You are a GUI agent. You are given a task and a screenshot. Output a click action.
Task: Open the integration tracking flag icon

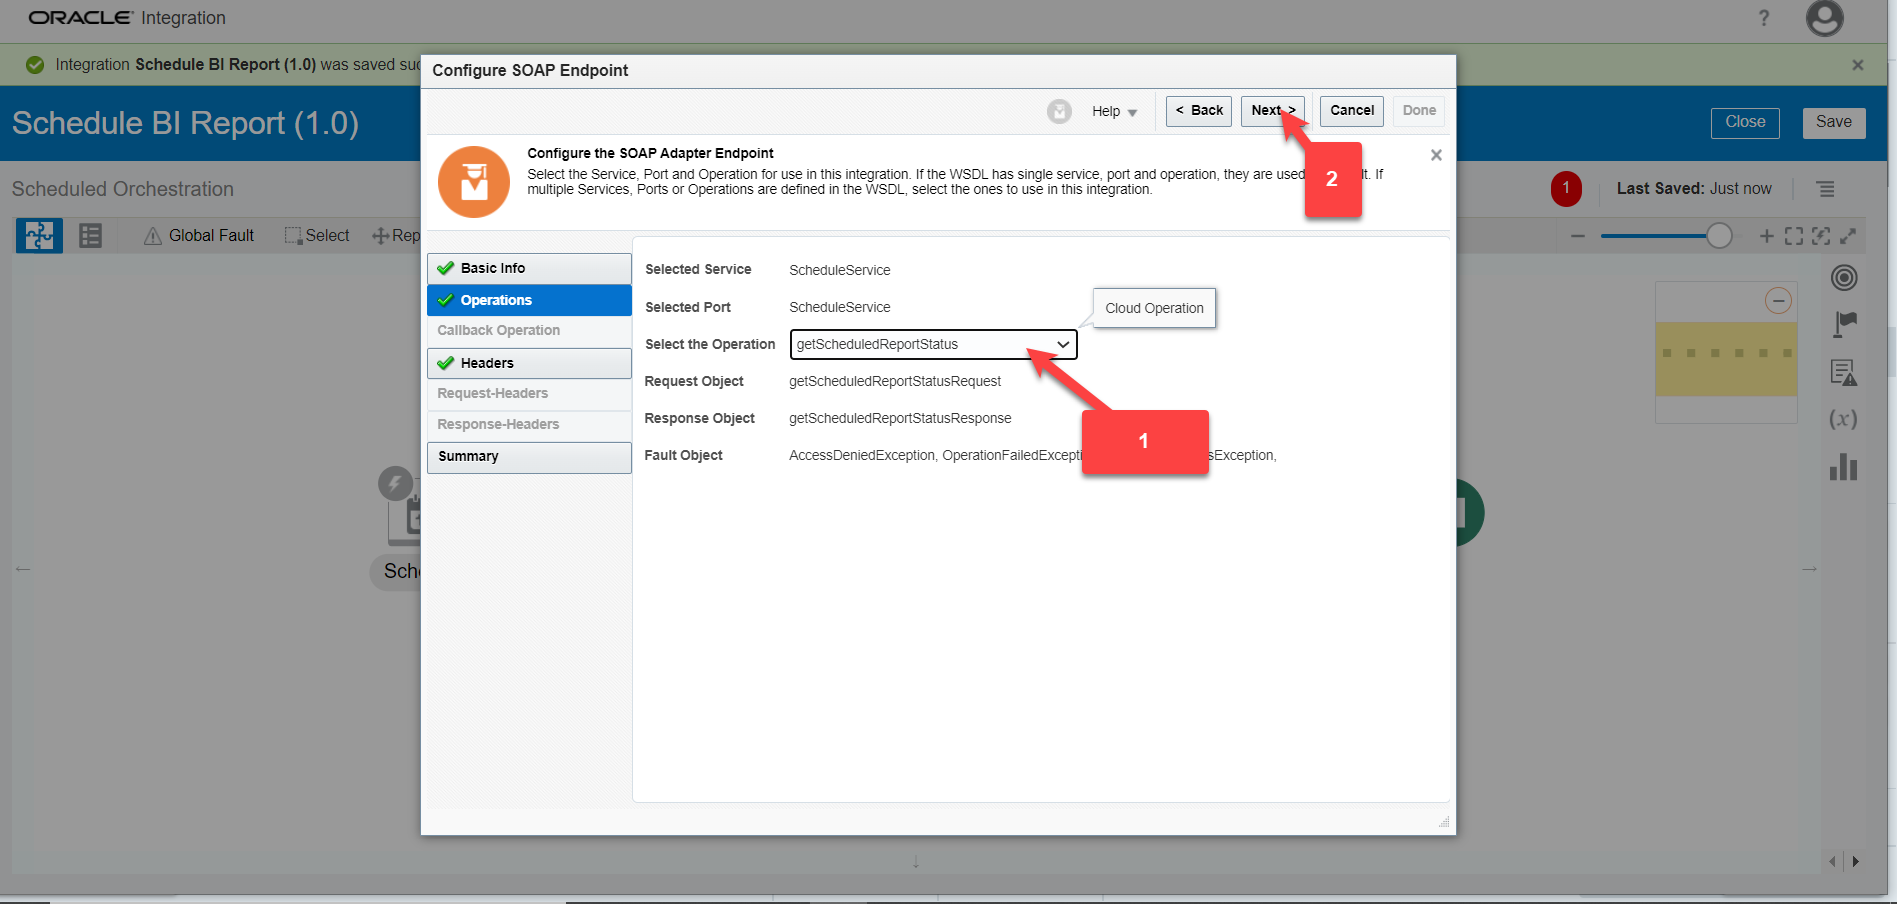(1844, 324)
